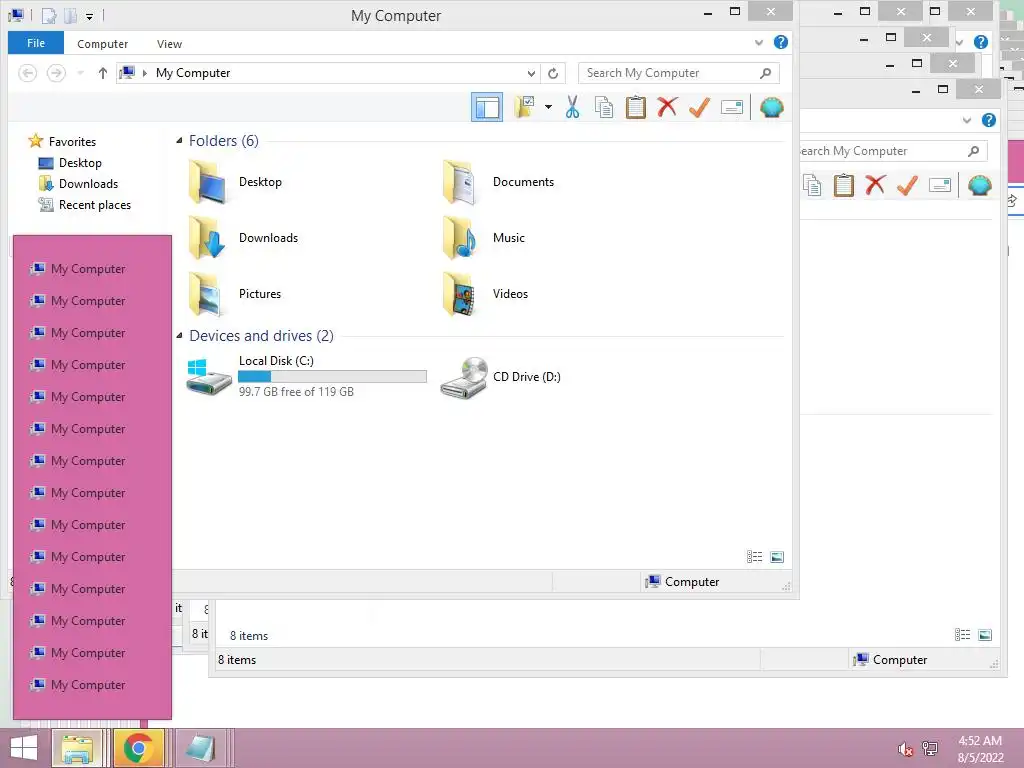1024x768 pixels.
Task: Select Recent places under Favorites
Action: pyautogui.click(x=84, y=204)
